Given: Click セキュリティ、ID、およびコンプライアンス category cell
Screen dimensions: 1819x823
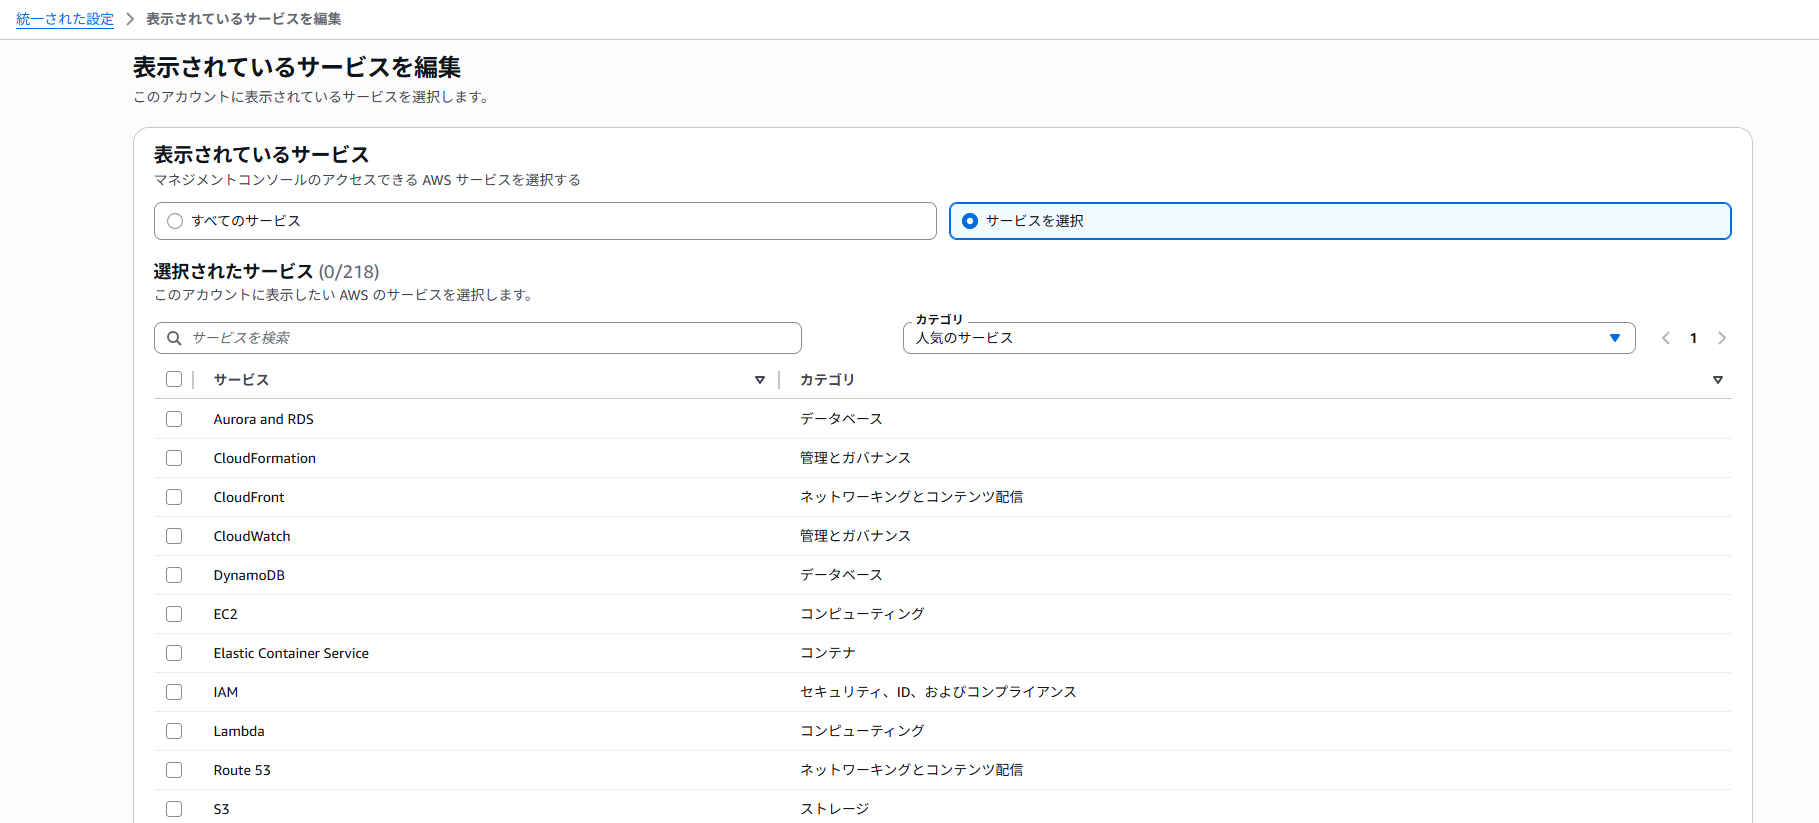Looking at the screenshot, I should pyautogui.click(x=938, y=692).
